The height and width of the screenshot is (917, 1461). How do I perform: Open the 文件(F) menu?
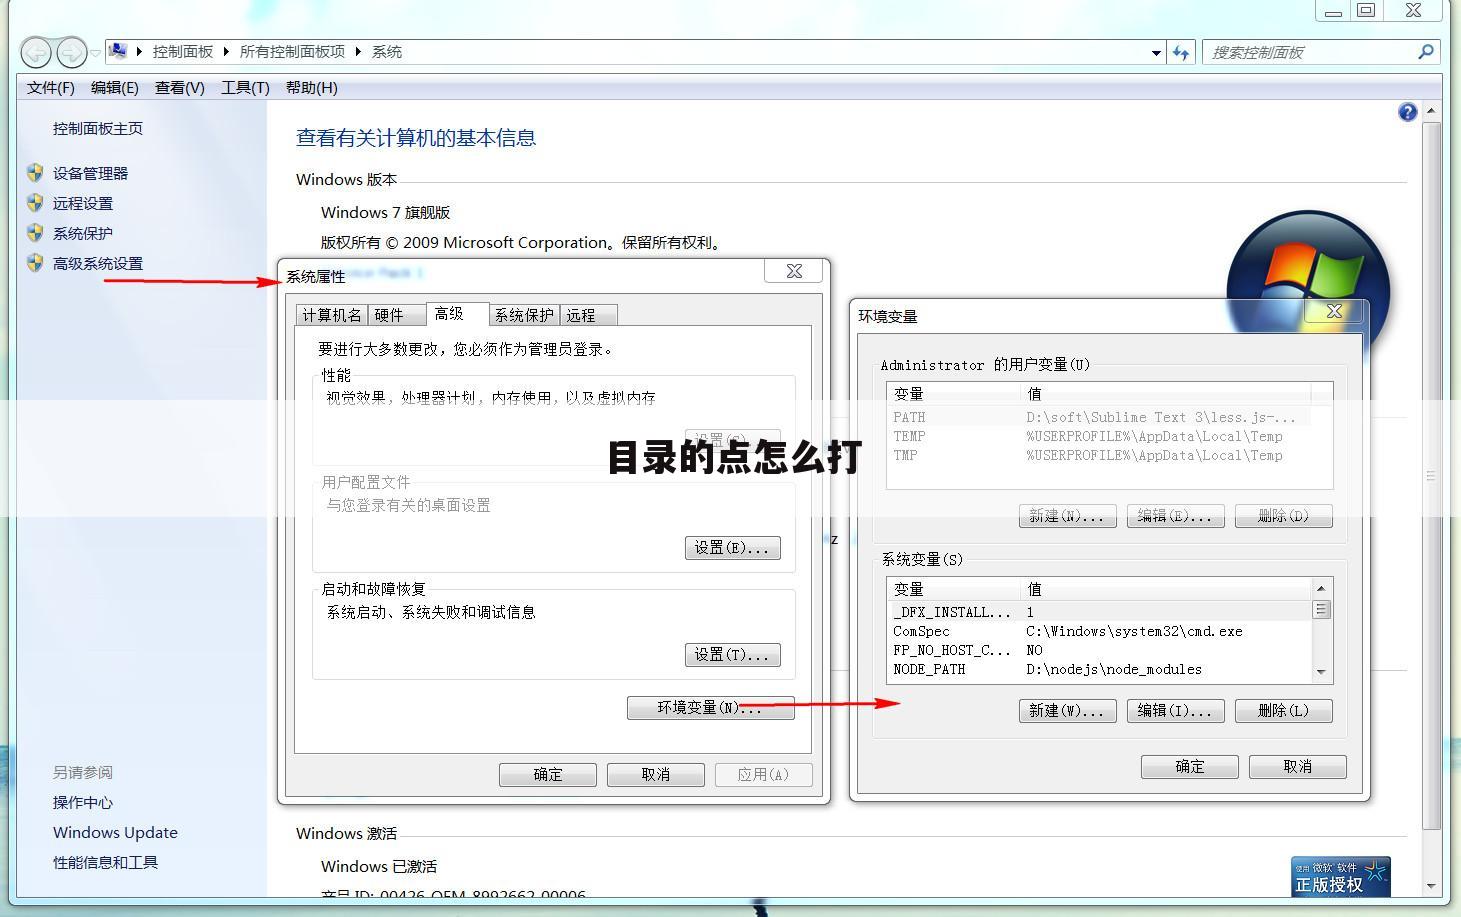pos(51,88)
